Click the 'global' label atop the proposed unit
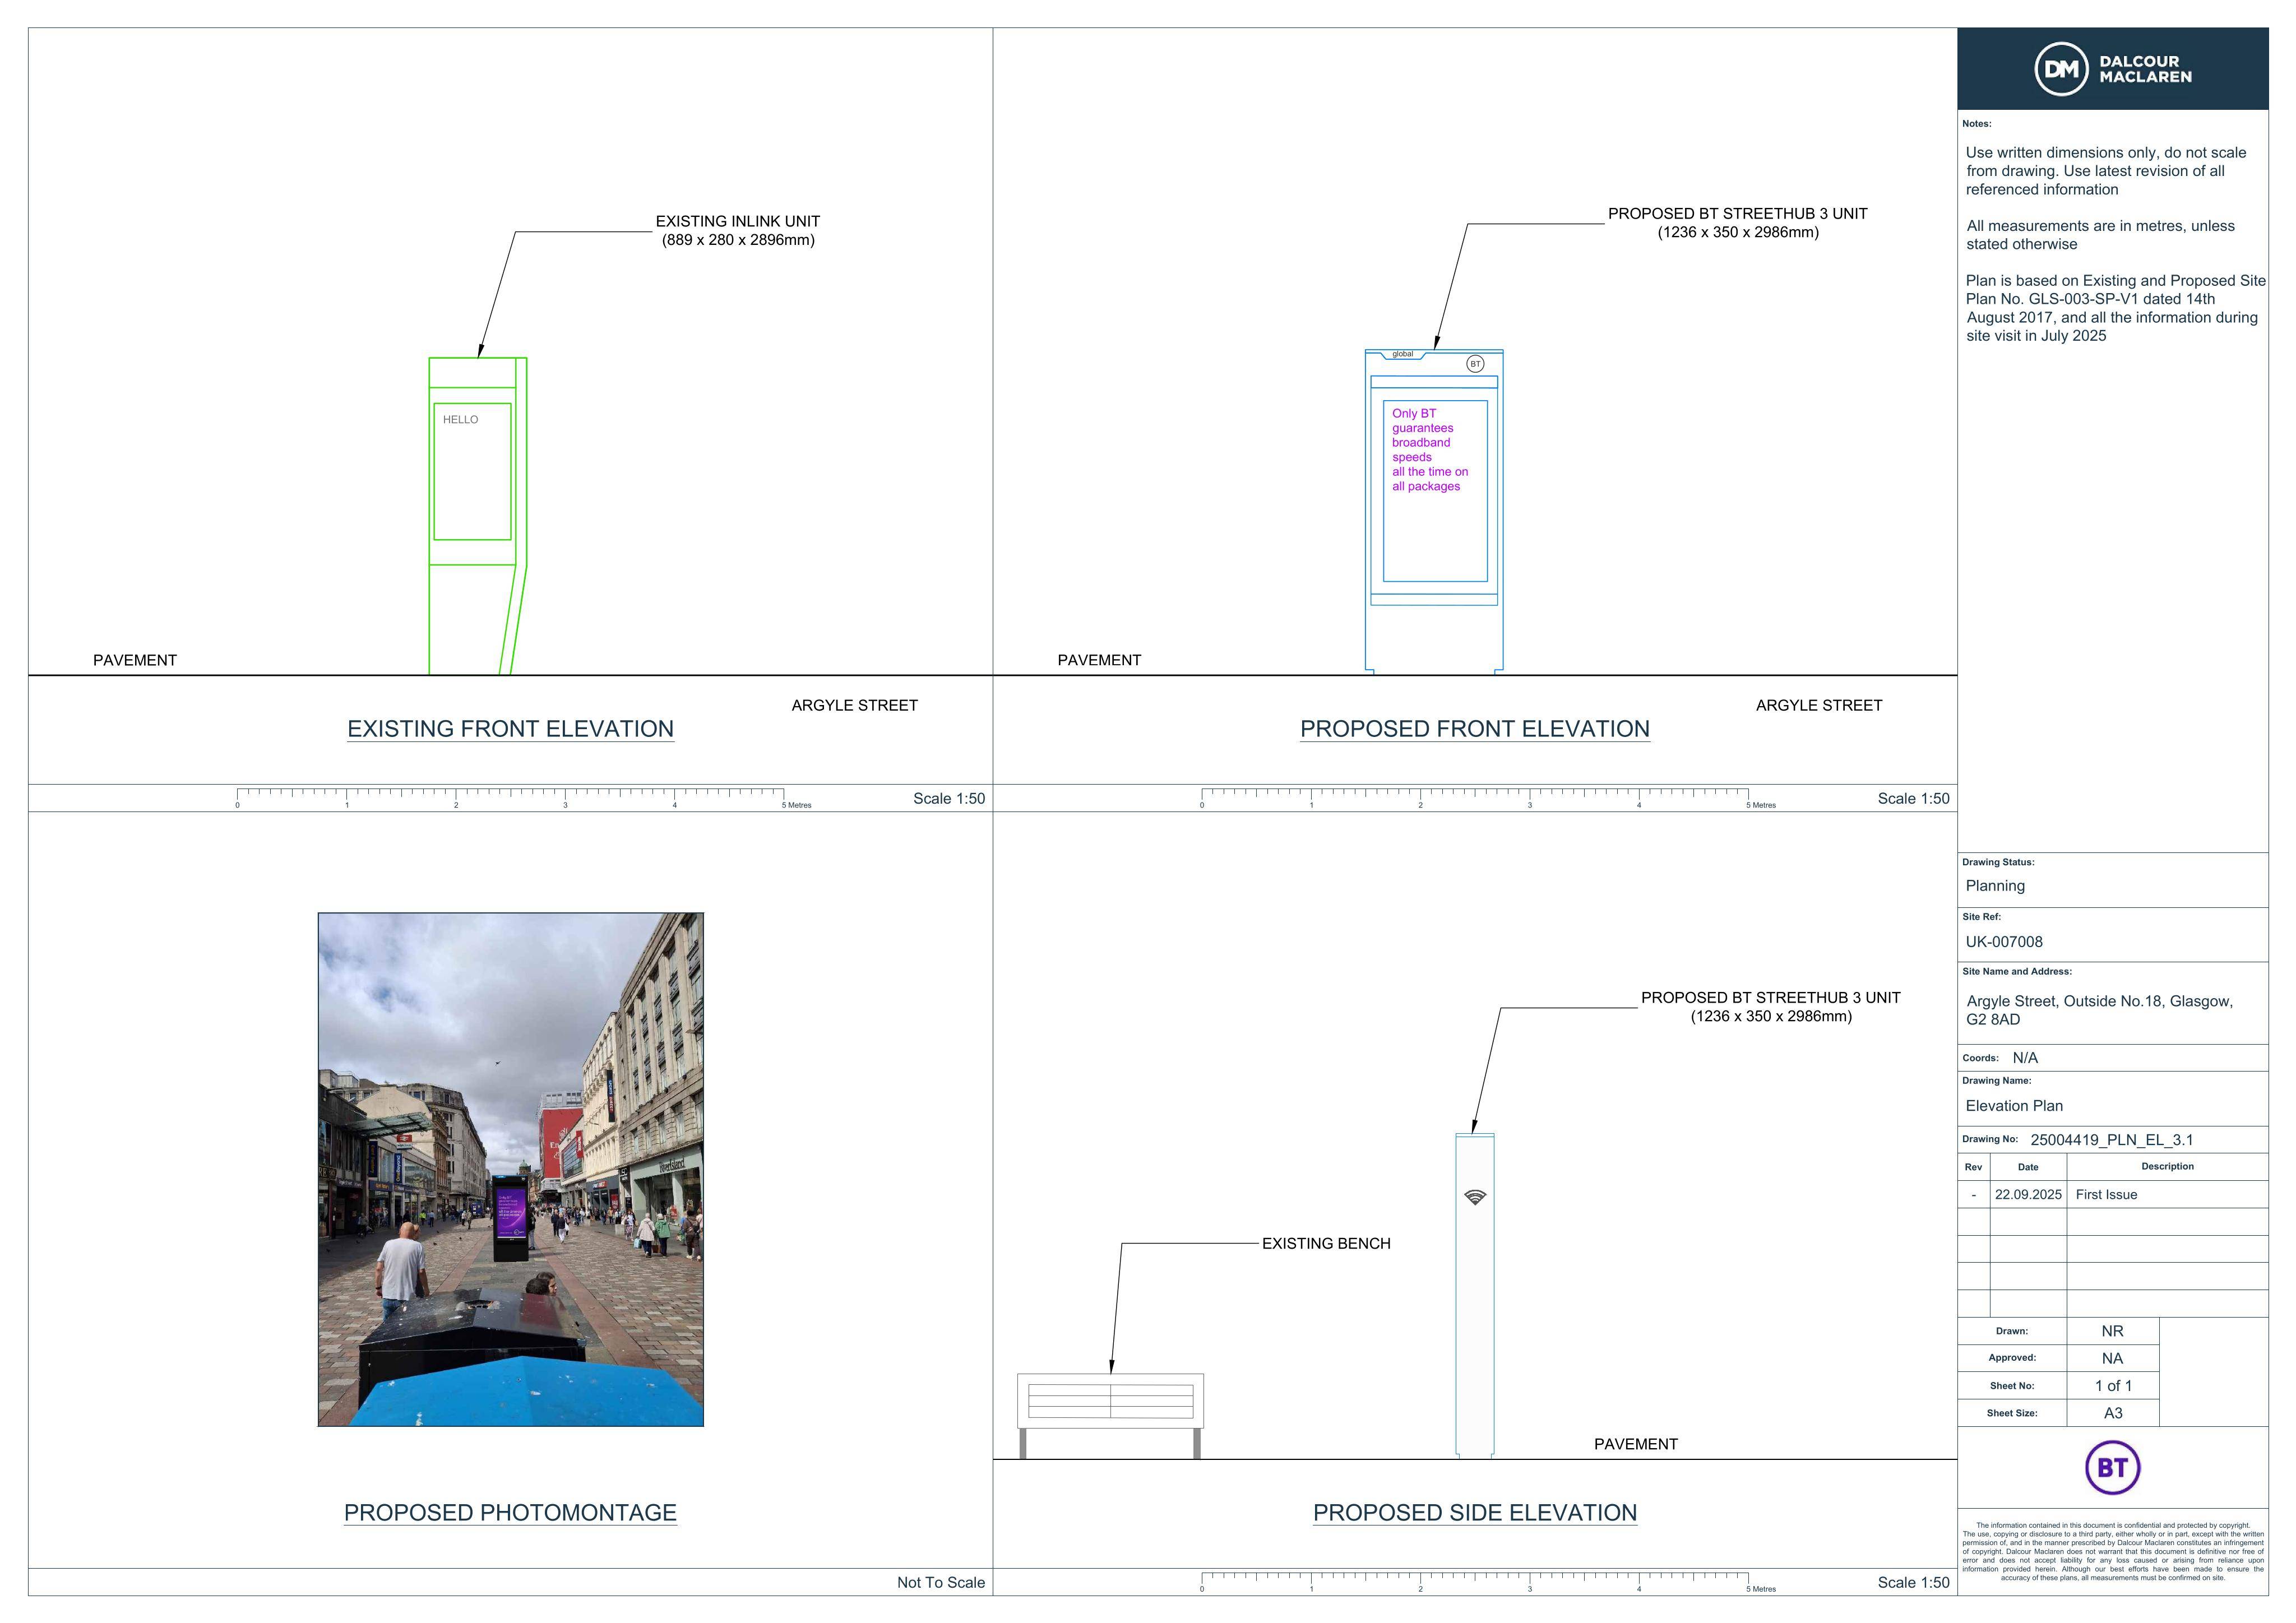The image size is (2296, 1623). (1403, 354)
